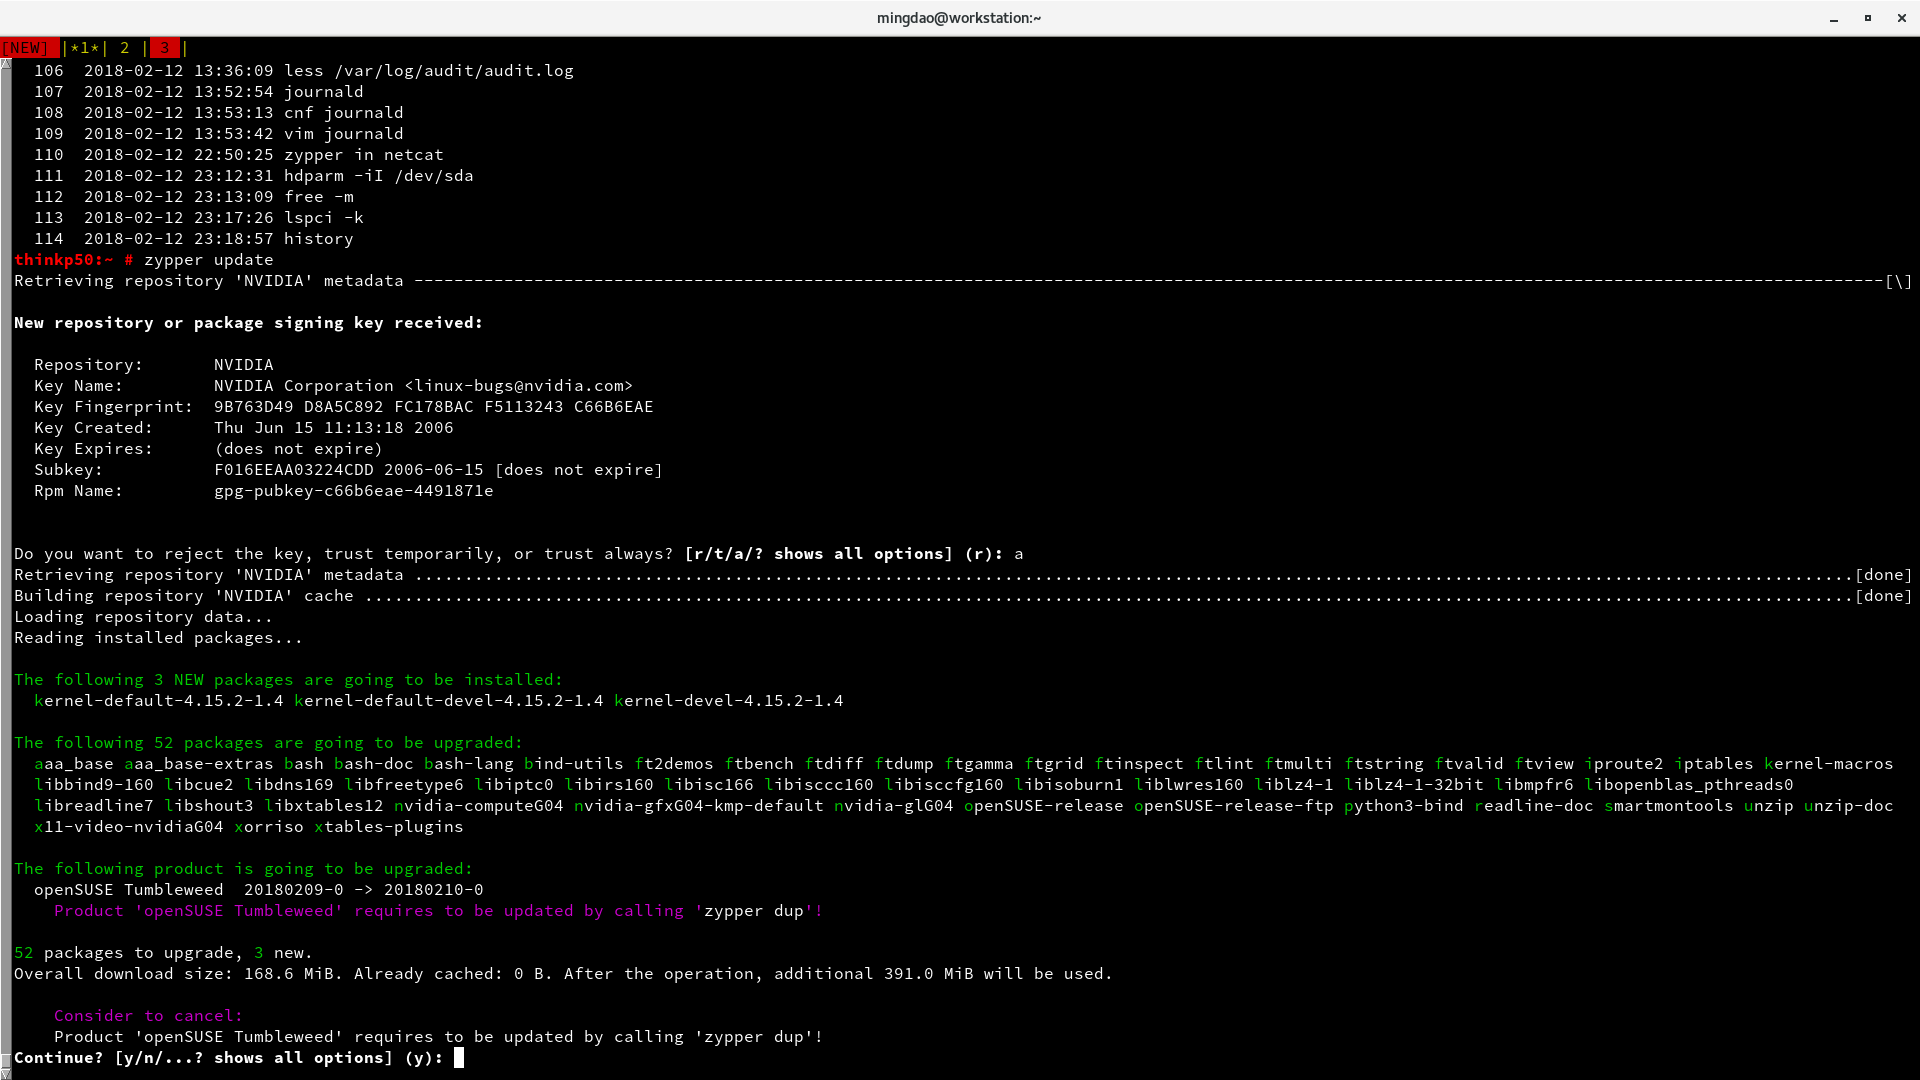This screenshot has height=1080, width=1920.
Task: Click package 'kernel-default-4.15.2-1.4'
Action: click(x=159, y=701)
